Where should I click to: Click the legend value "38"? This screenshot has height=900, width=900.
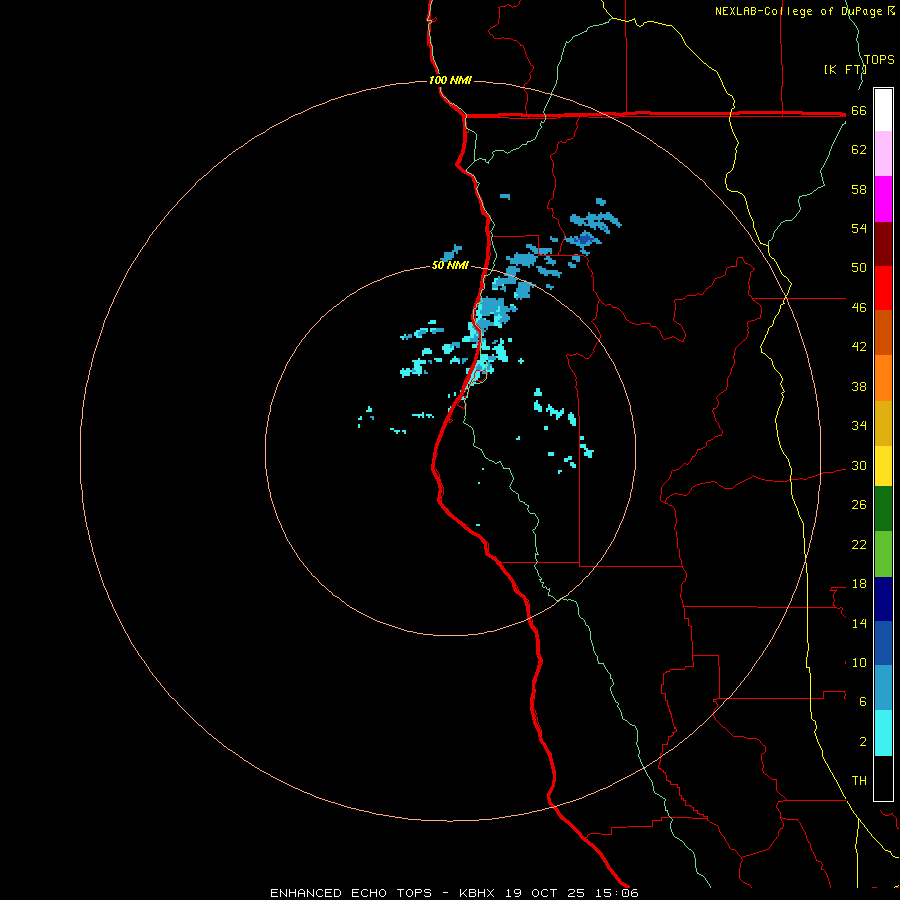click(859, 386)
